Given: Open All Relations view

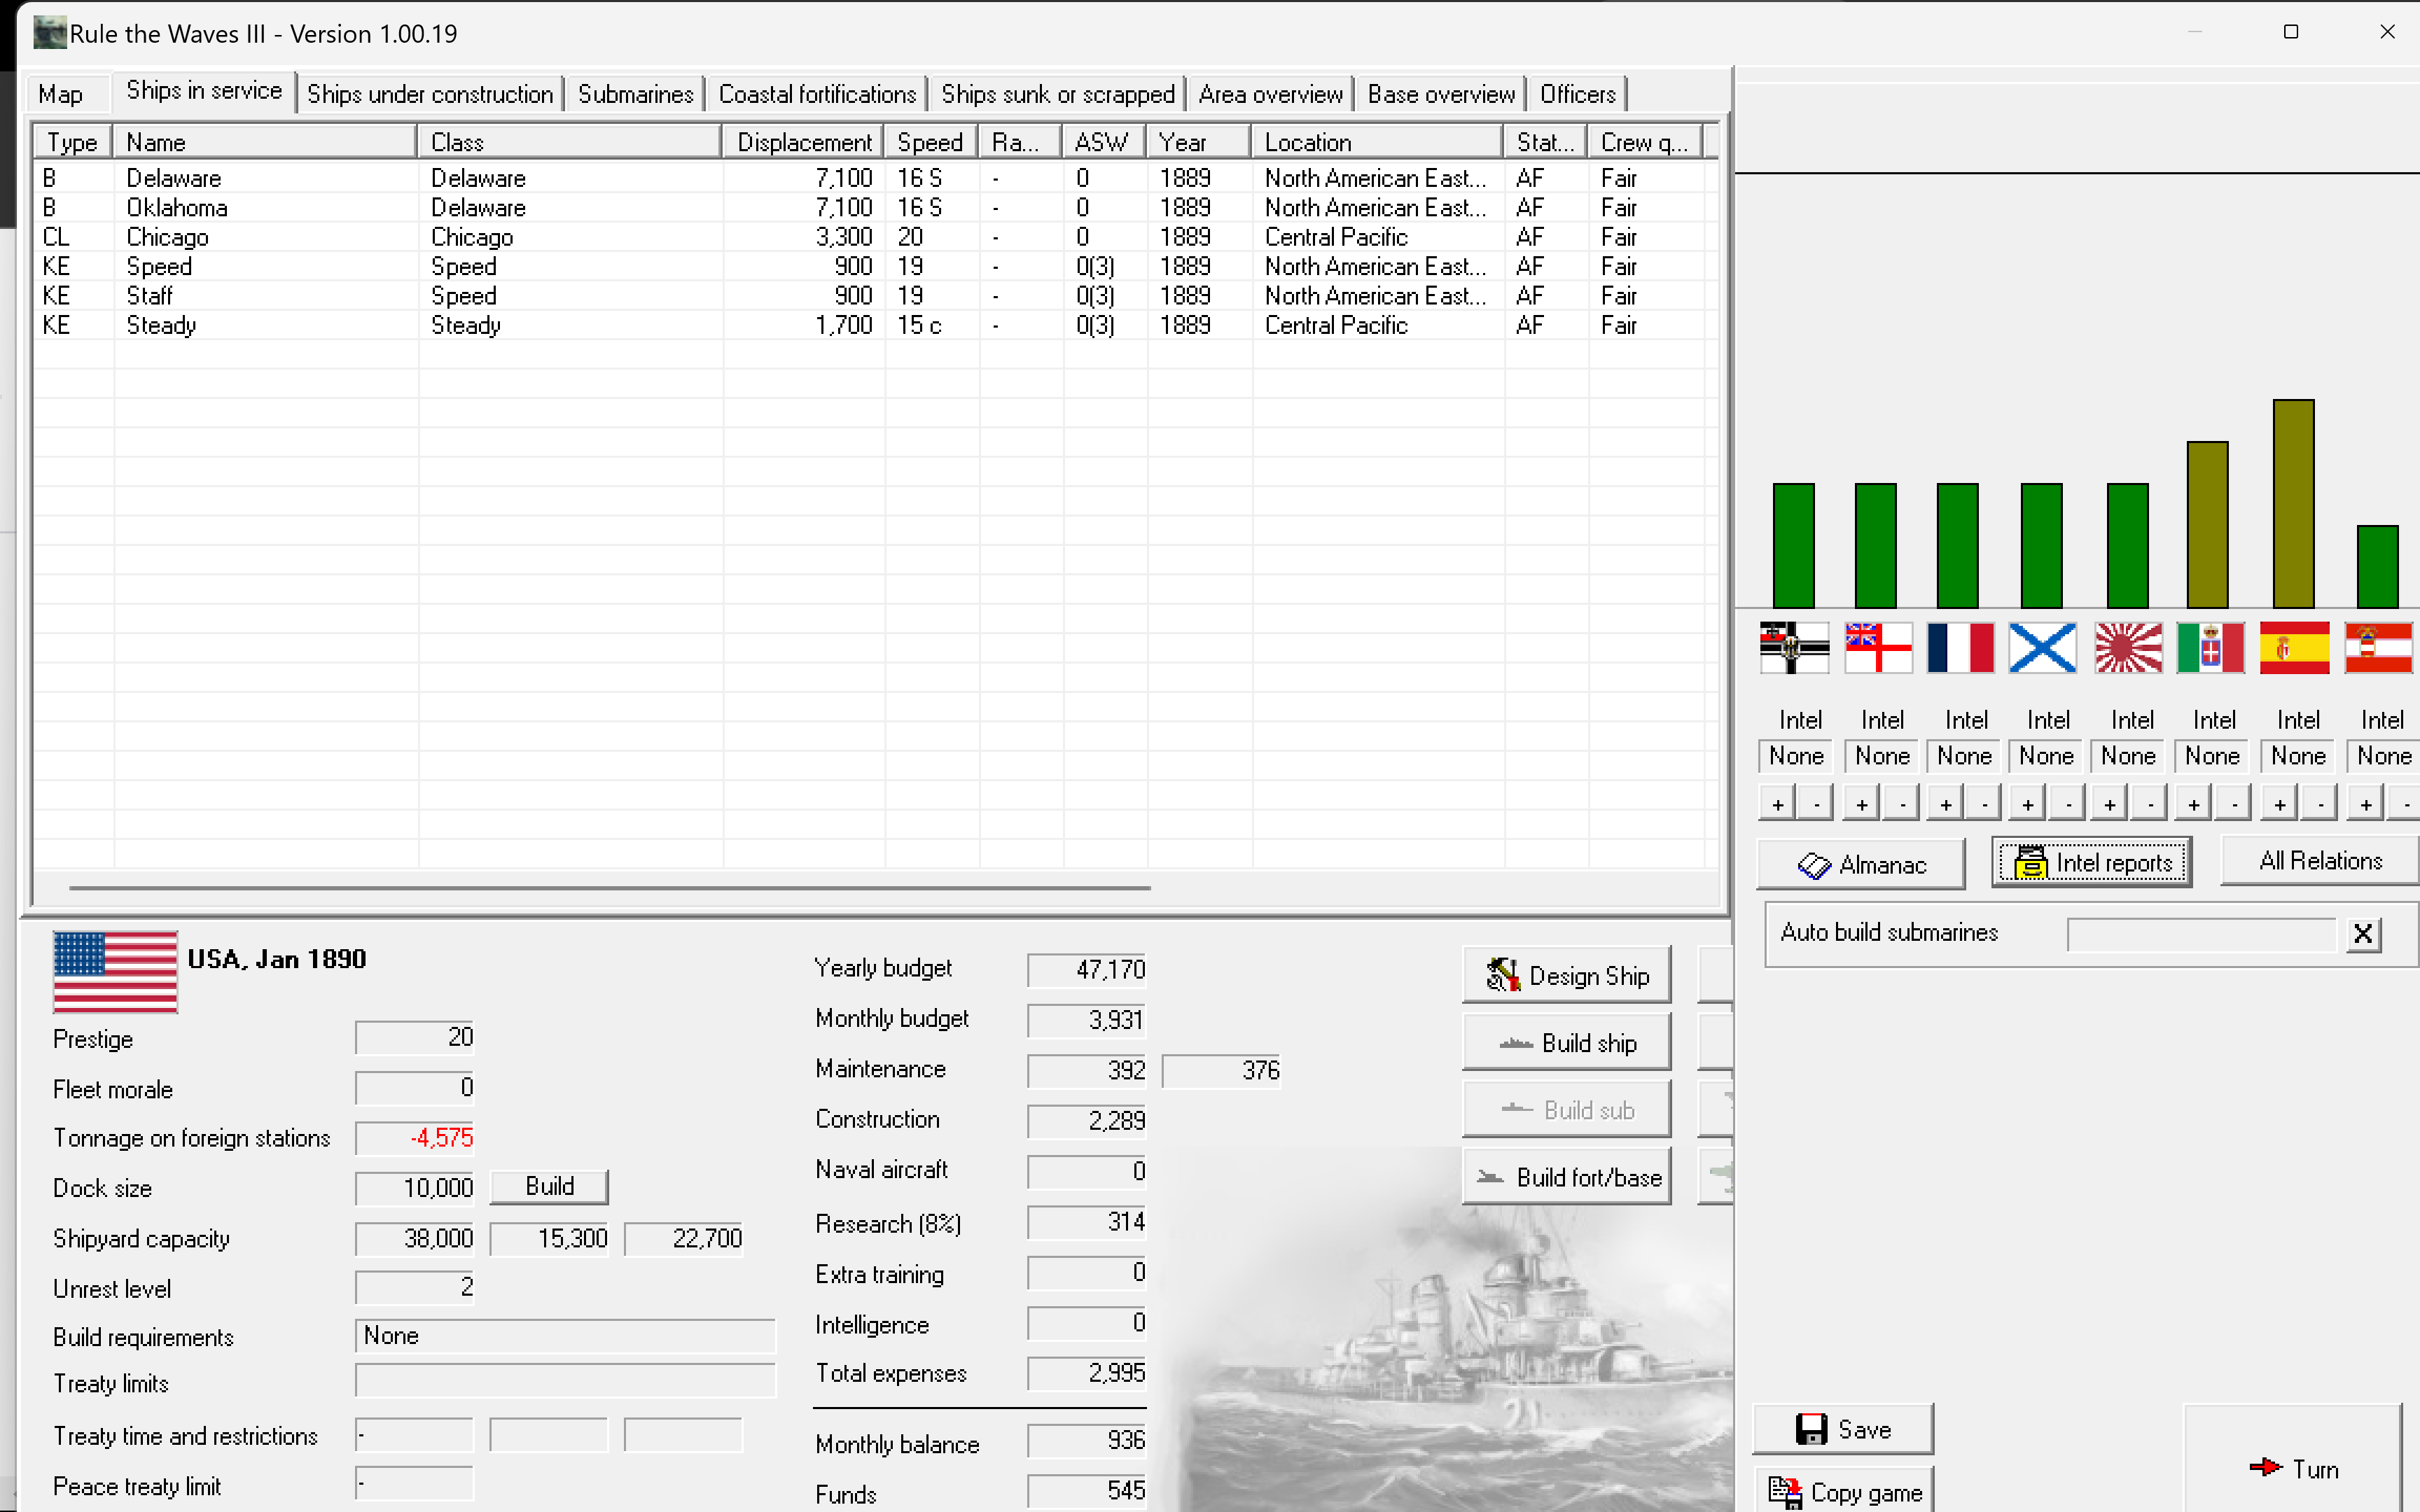Looking at the screenshot, I should coord(2320,861).
